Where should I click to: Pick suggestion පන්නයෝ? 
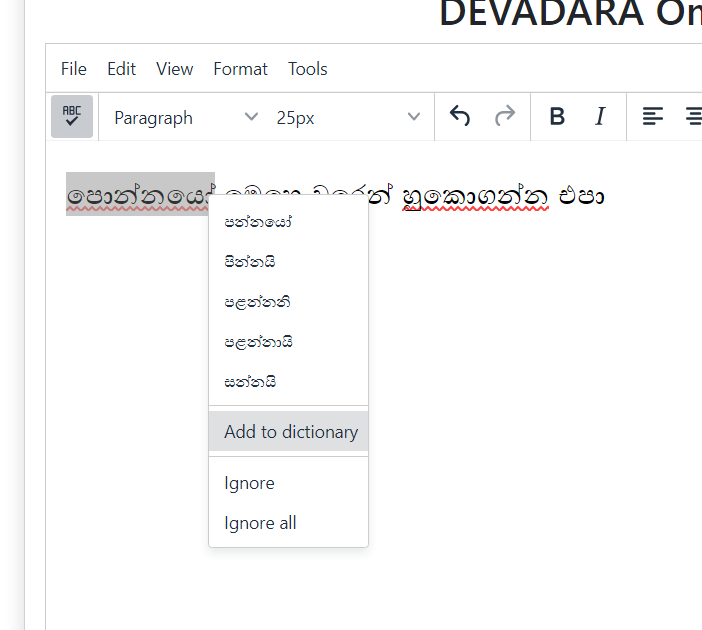(289, 222)
